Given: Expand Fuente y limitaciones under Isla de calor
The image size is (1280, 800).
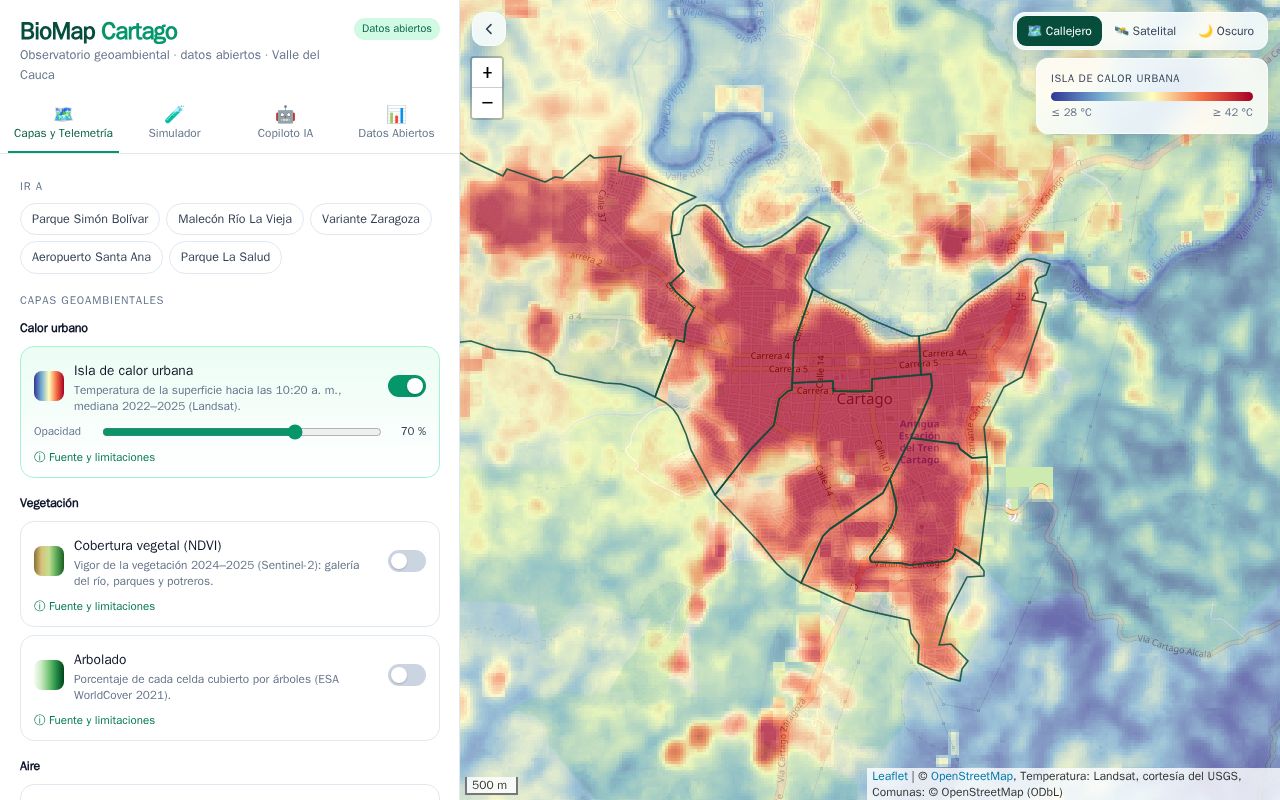Looking at the screenshot, I should (x=95, y=457).
